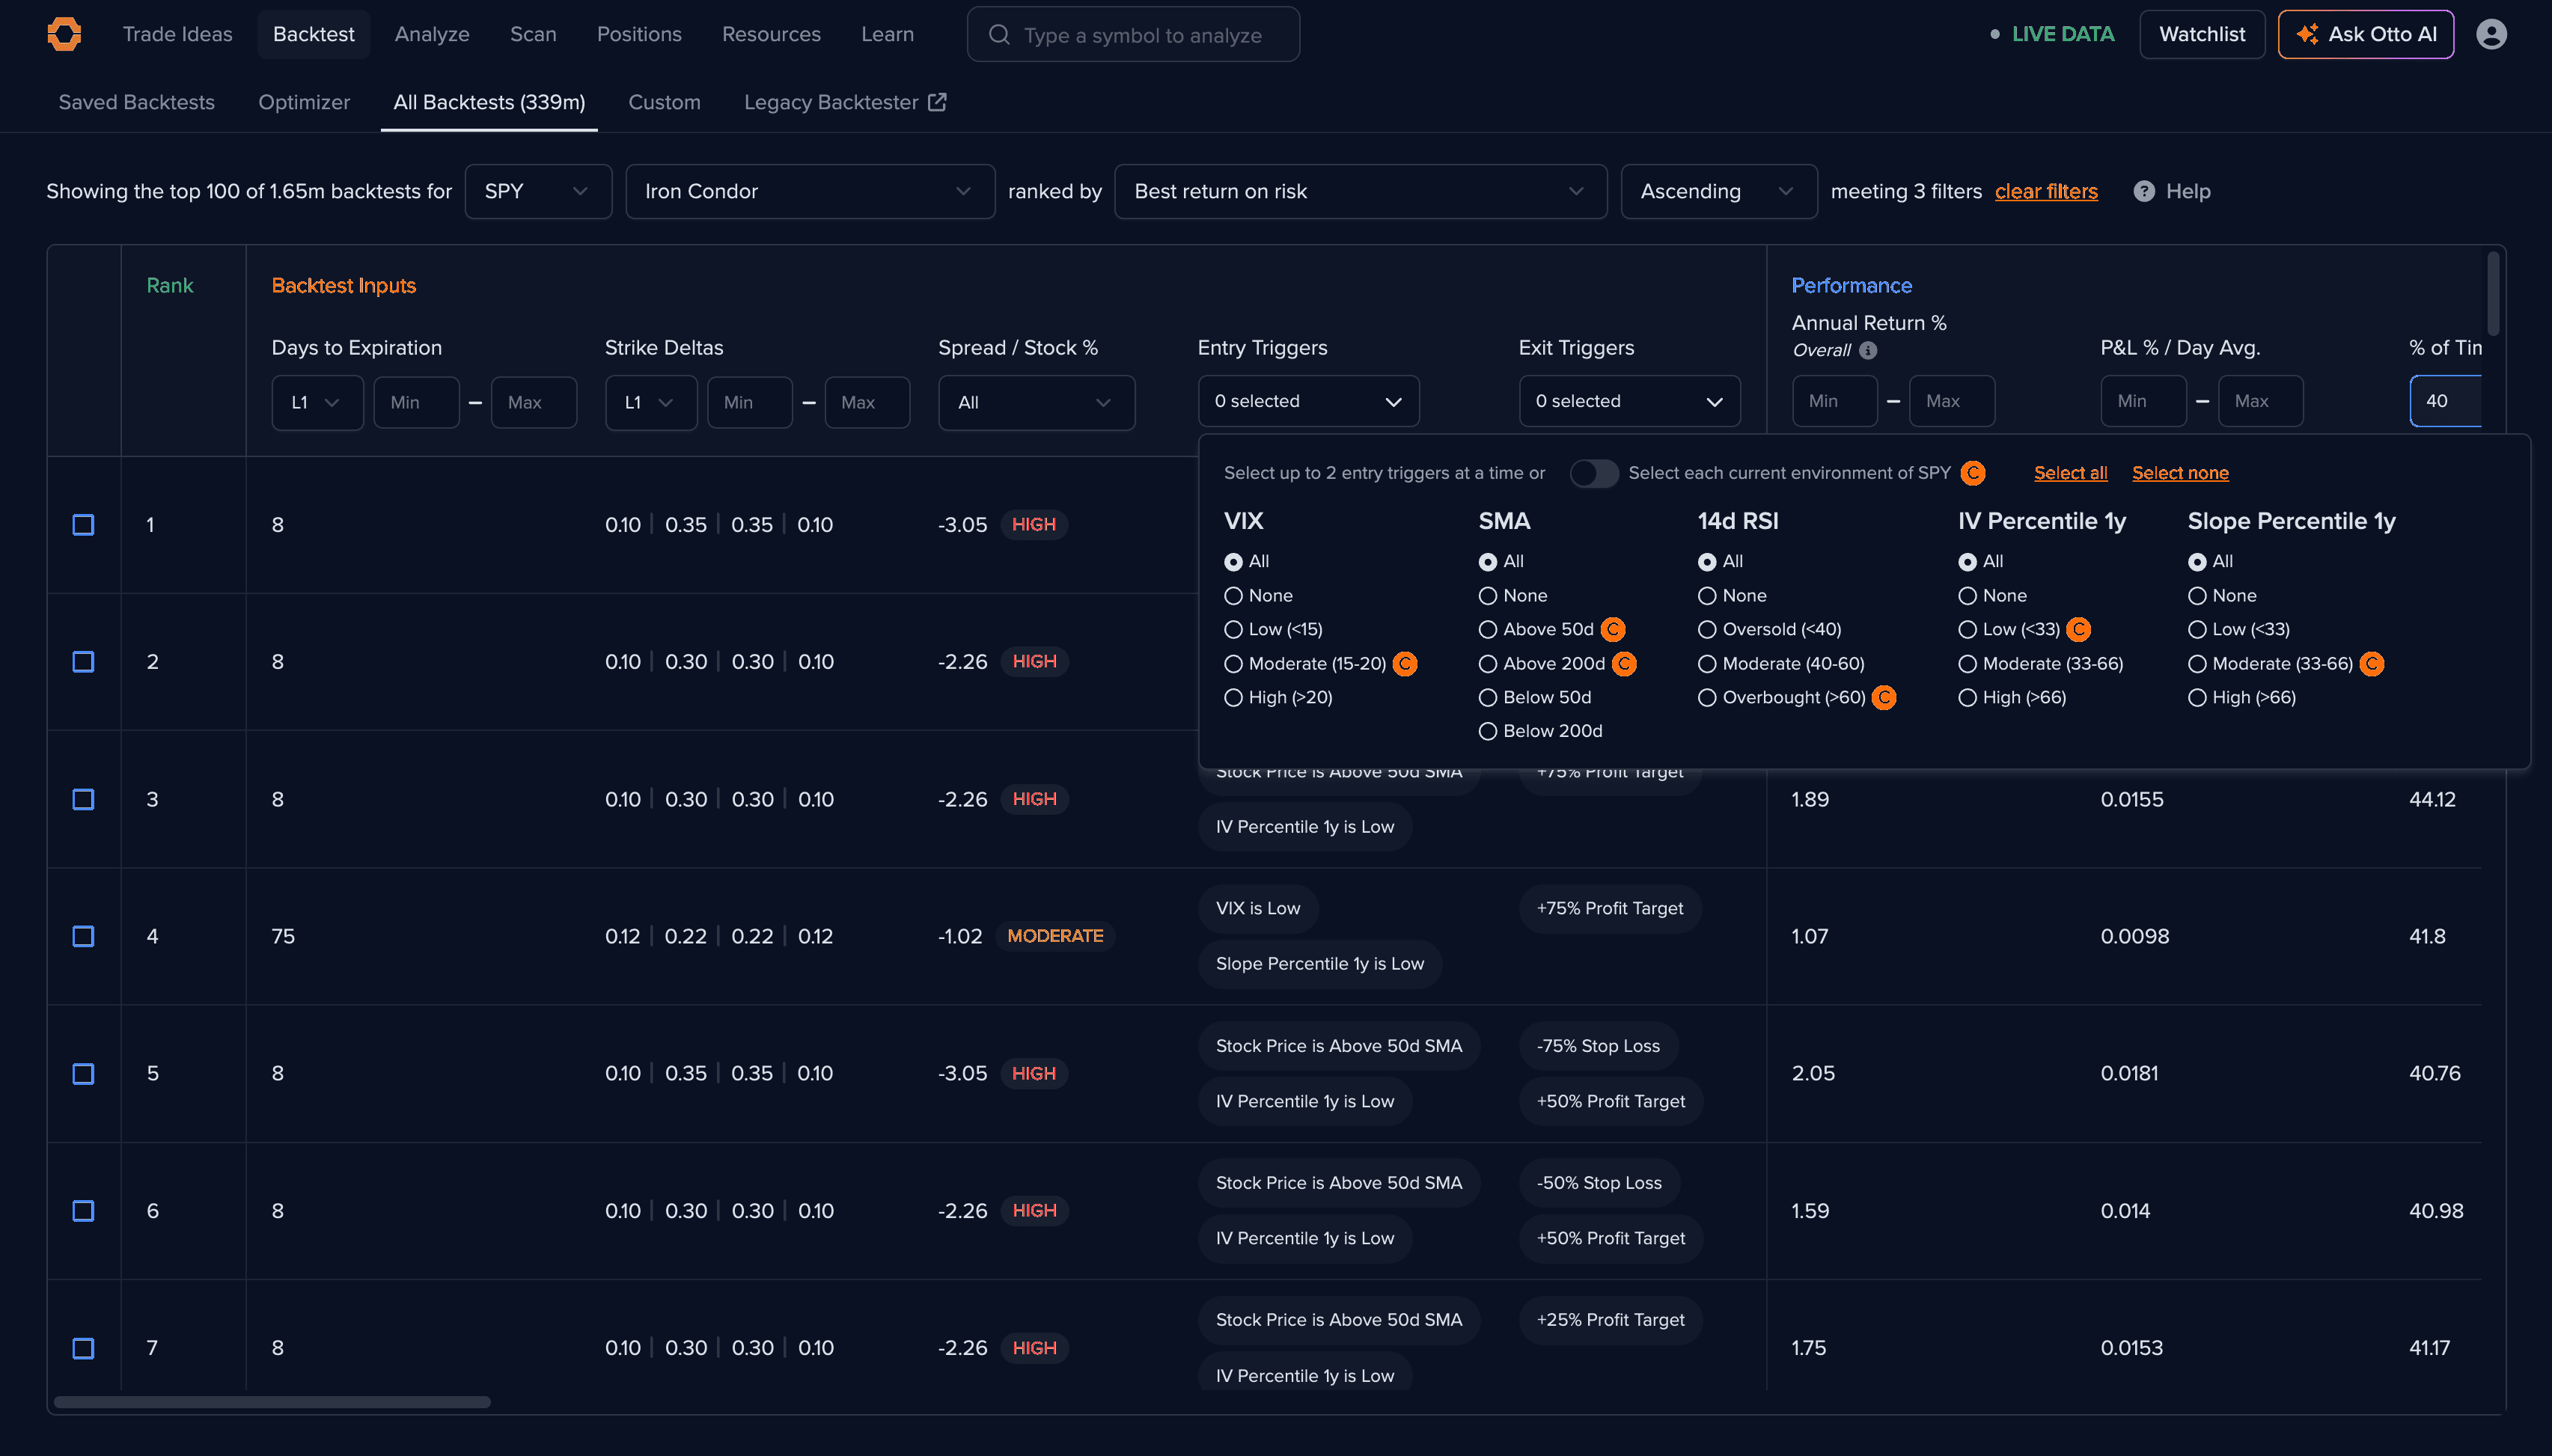Screen dimensions: 2552x1456
Task: Open the Best return on risk dropdown
Action: [x=1360, y=191]
